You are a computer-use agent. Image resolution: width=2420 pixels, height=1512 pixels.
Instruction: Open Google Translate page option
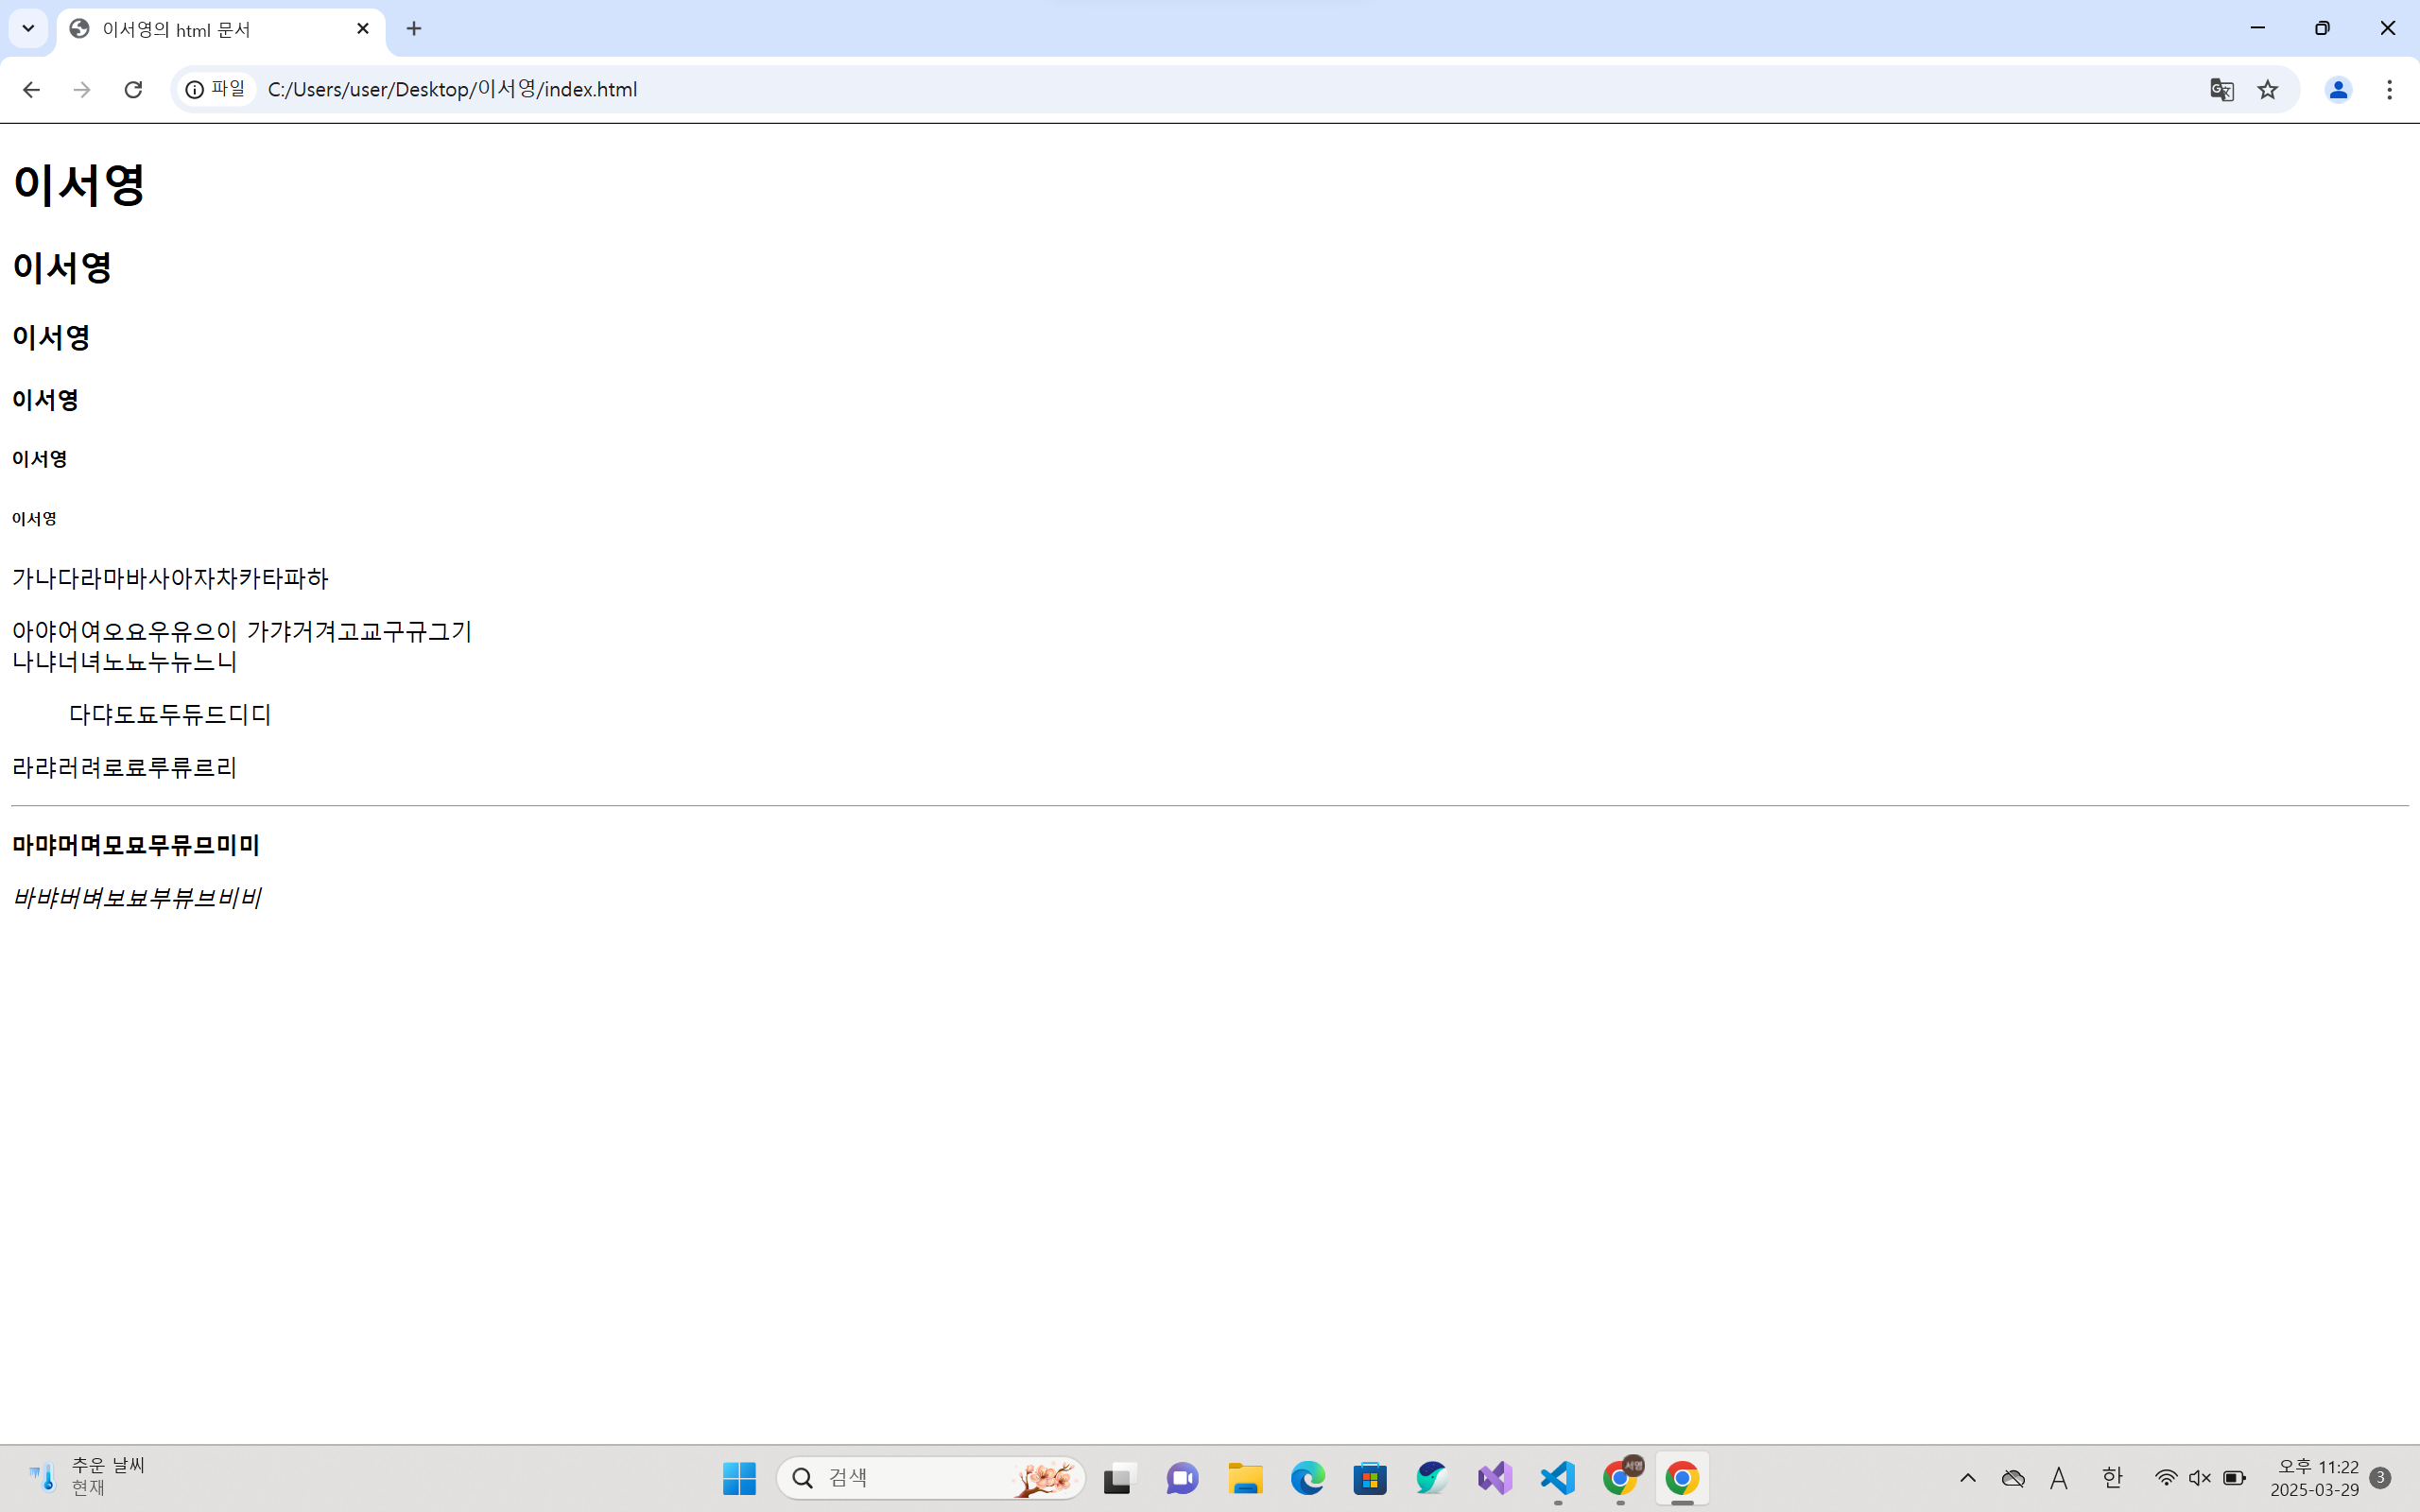(x=2221, y=90)
